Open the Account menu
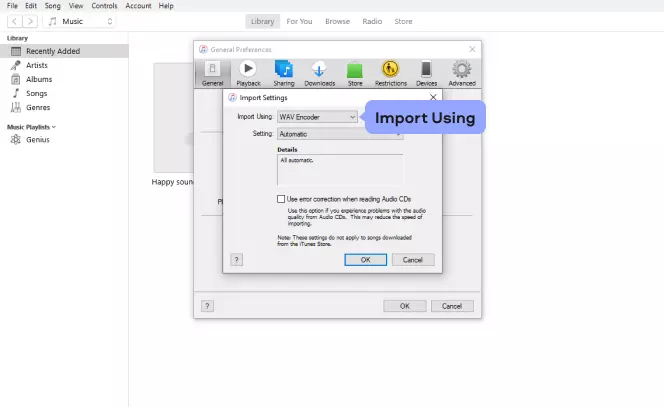 [138, 6]
